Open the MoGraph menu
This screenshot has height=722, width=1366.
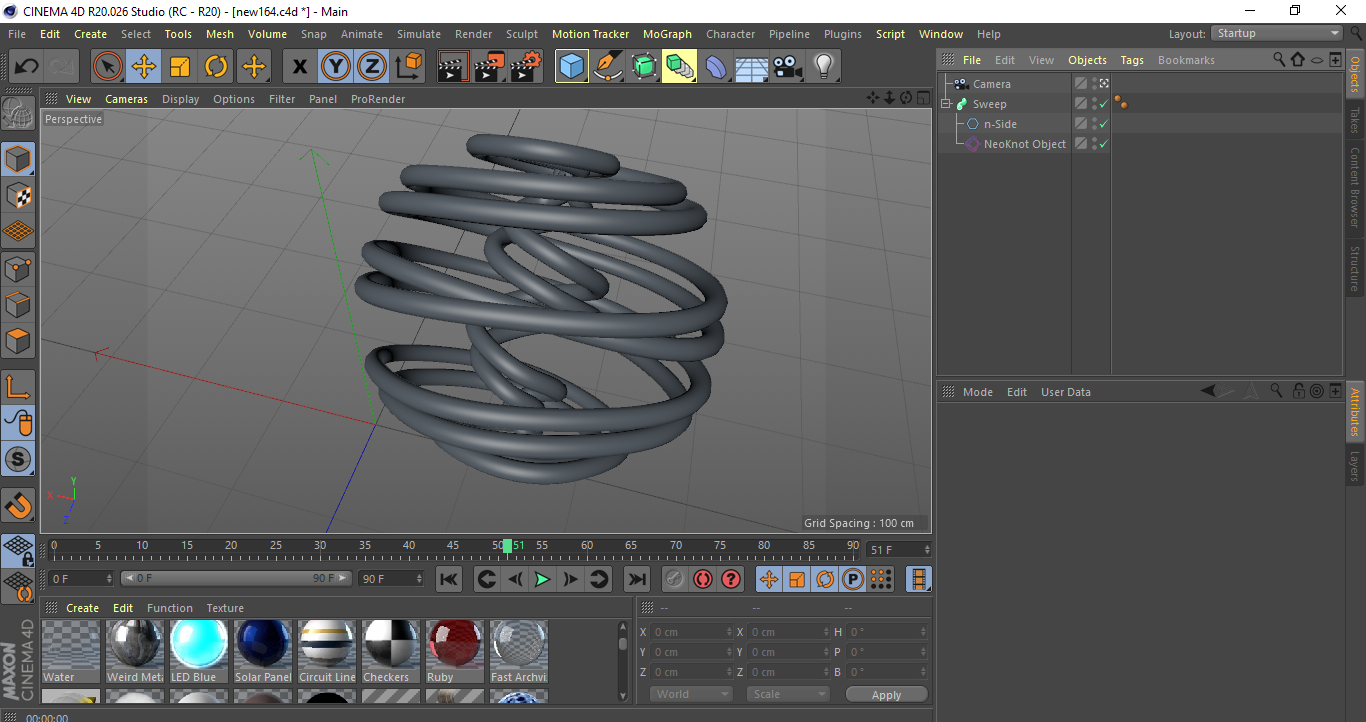pos(667,34)
